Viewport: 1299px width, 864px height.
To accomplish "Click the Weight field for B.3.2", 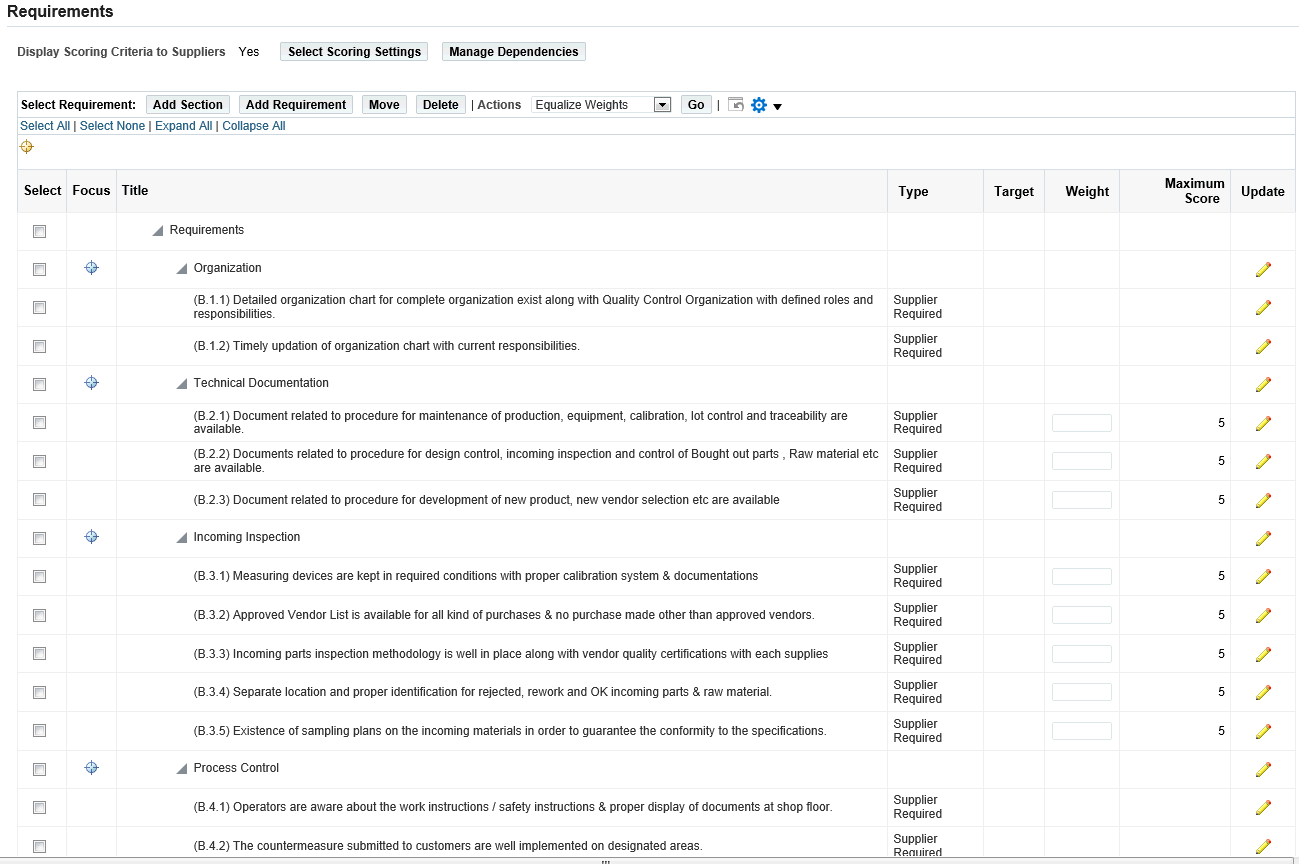I will (1082, 615).
